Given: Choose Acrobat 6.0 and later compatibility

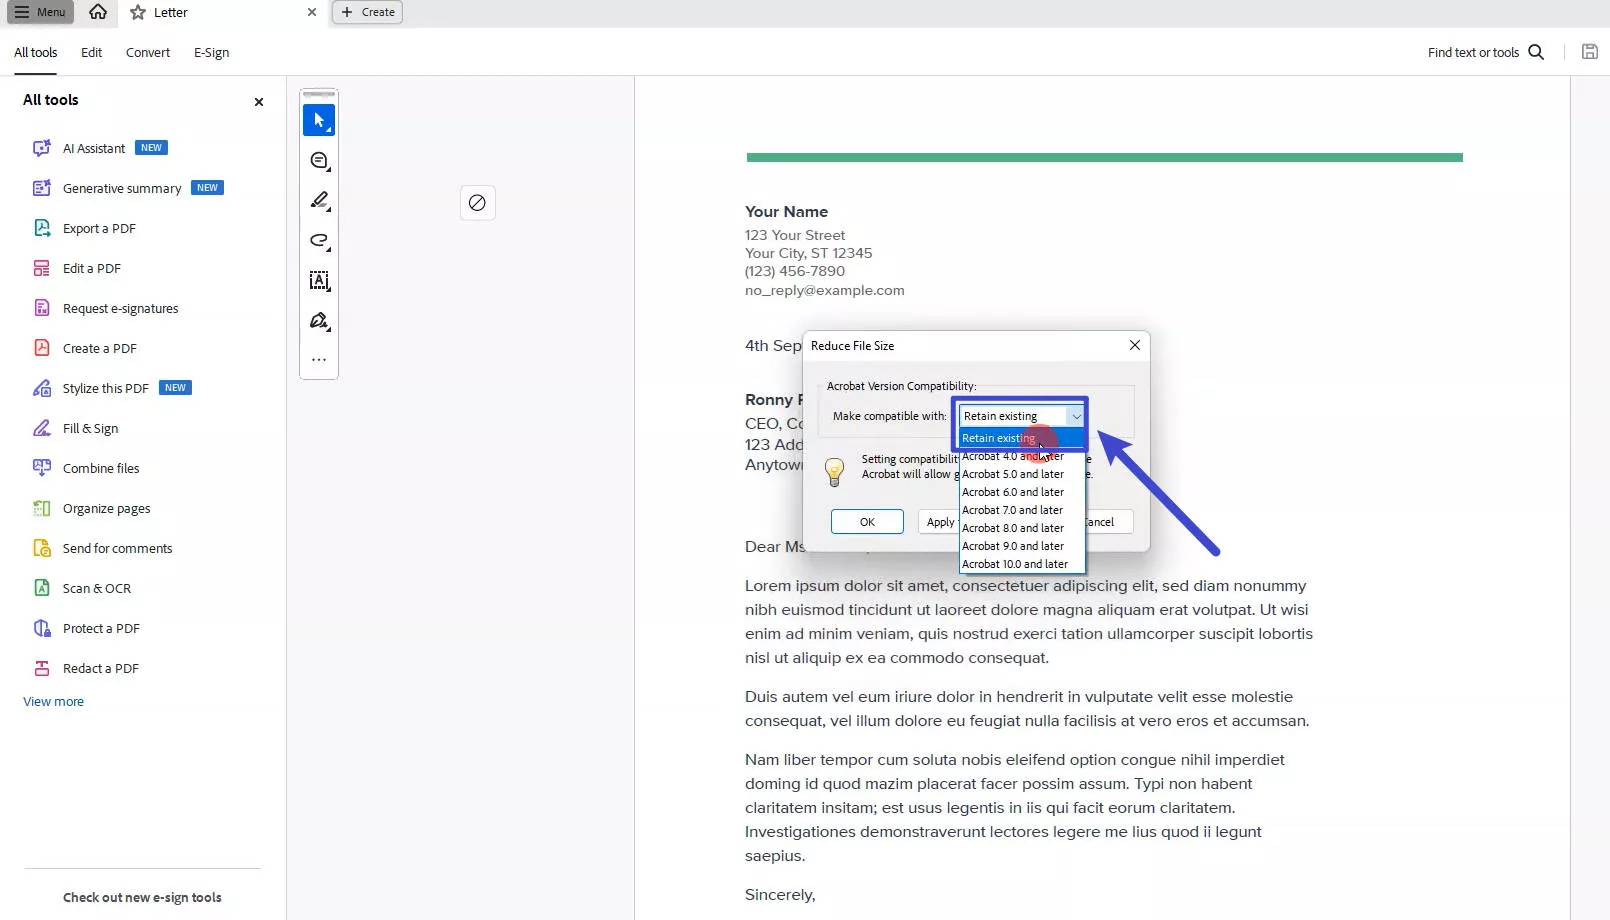Looking at the screenshot, I should pos(1012,491).
